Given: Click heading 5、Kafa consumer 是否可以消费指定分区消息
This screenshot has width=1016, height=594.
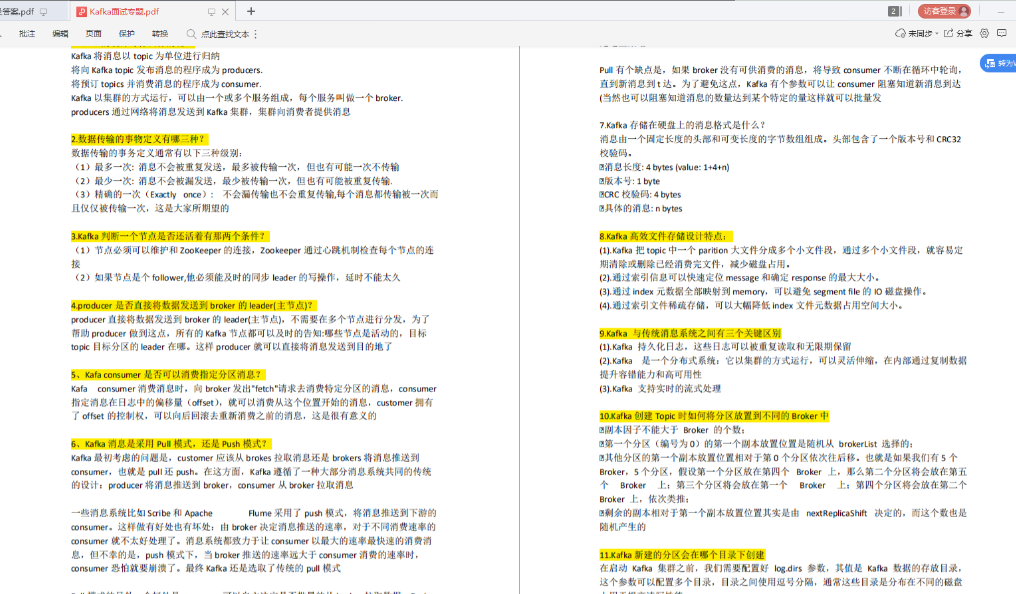Looking at the screenshot, I should [x=168, y=375].
